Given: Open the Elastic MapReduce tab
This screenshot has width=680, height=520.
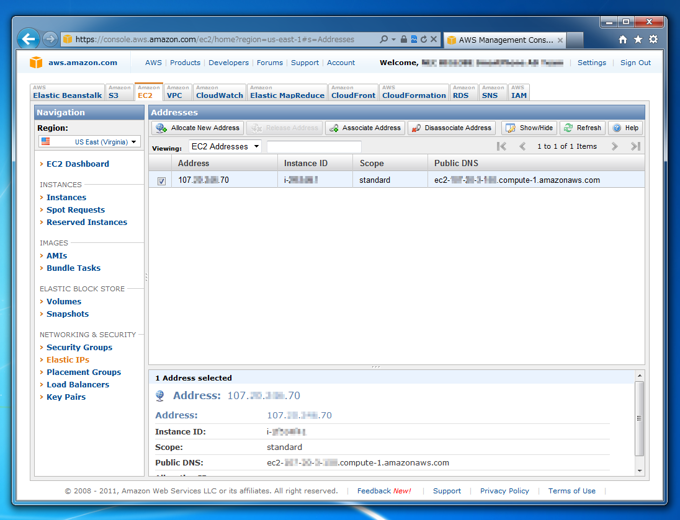Looking at the screenshot, I should (x=287, y=92).
